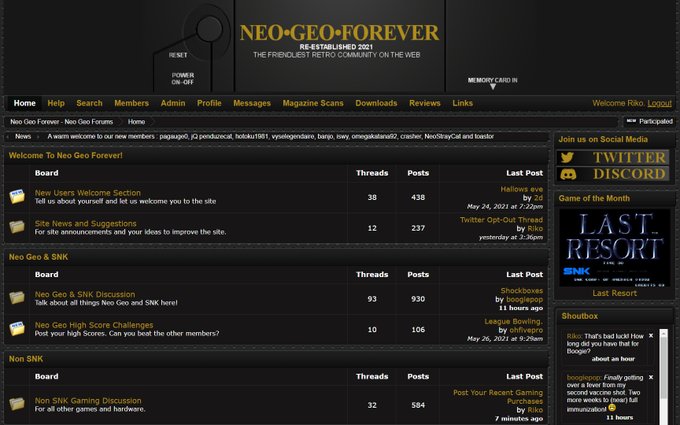Image resolution: width=680 pixels, height=425 pixels.
Task: Click the 930 posts count cell
Action: [418, 299]
